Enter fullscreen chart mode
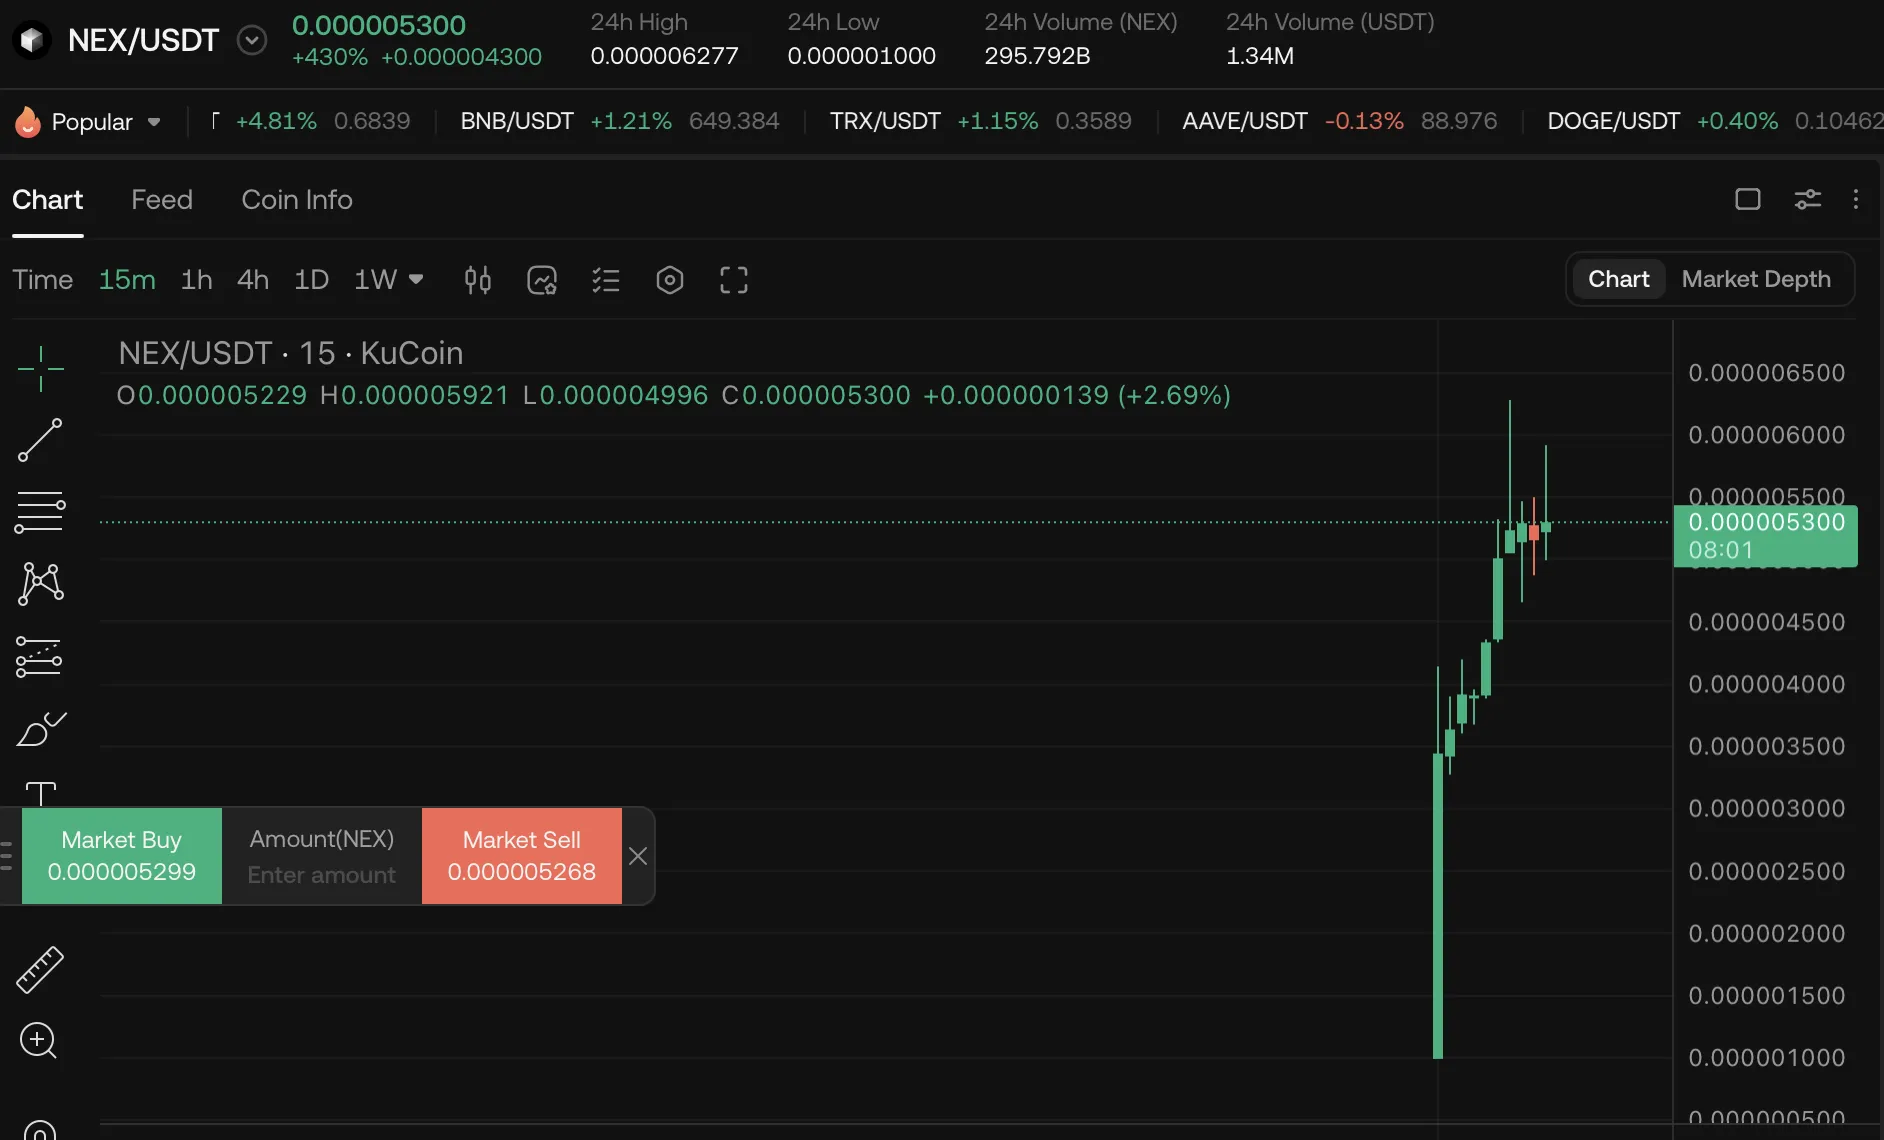The image size is (1884, 1140). [734, 280]
